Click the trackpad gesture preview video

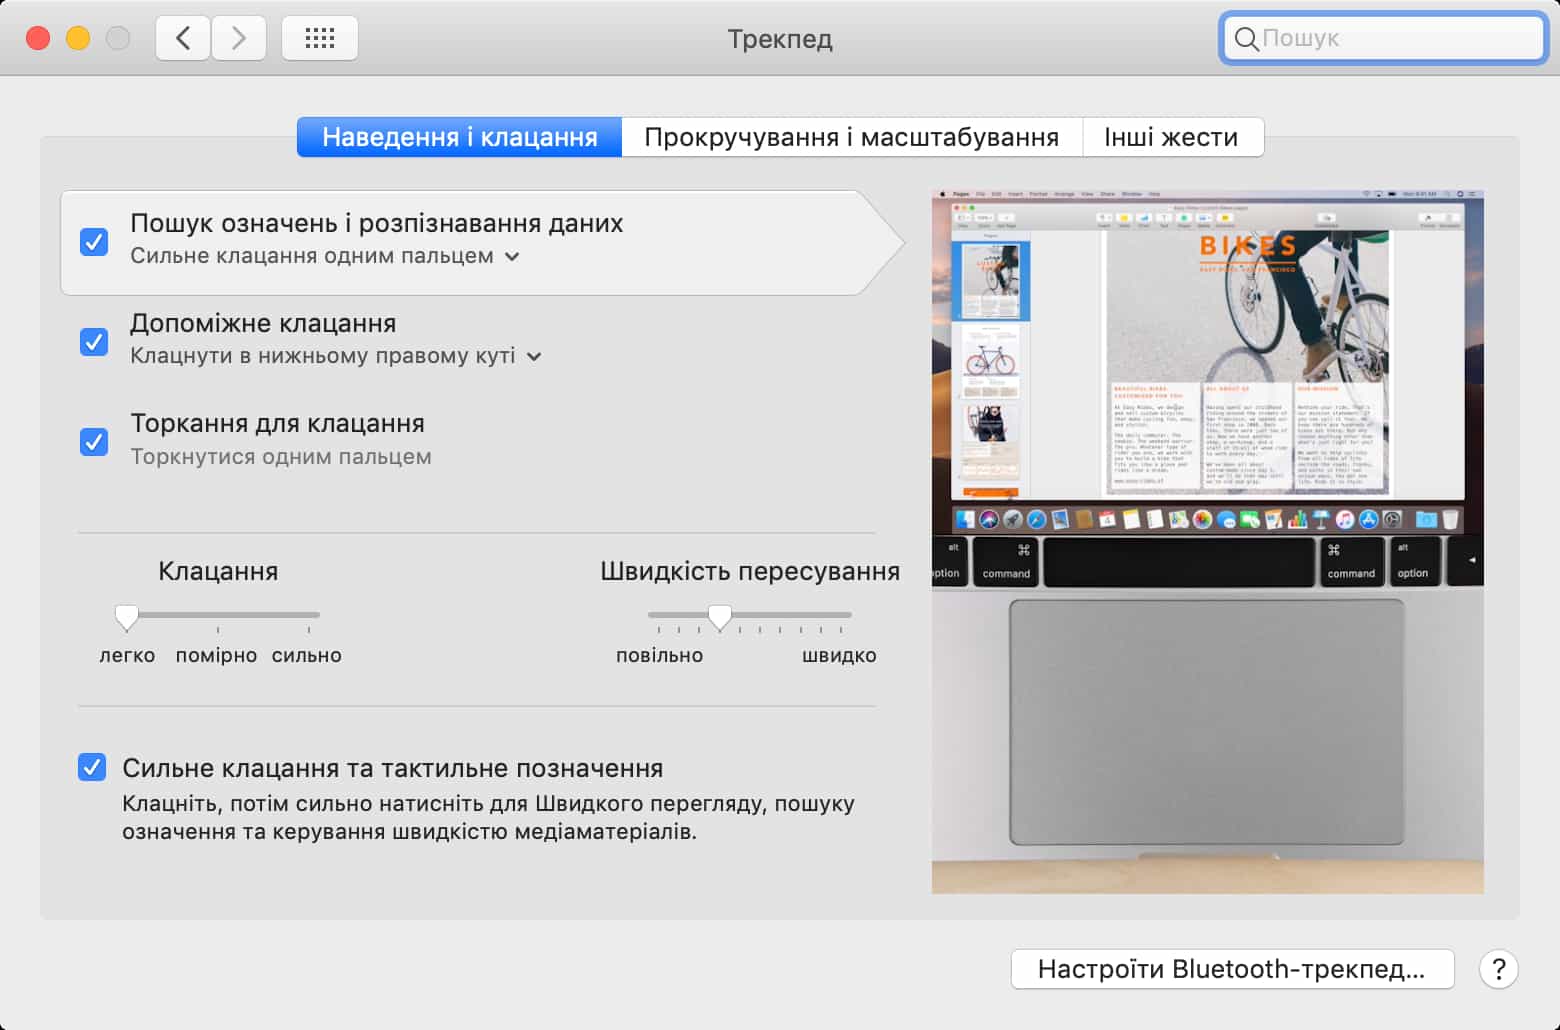pyautogui.click(x=1208, y=542)
